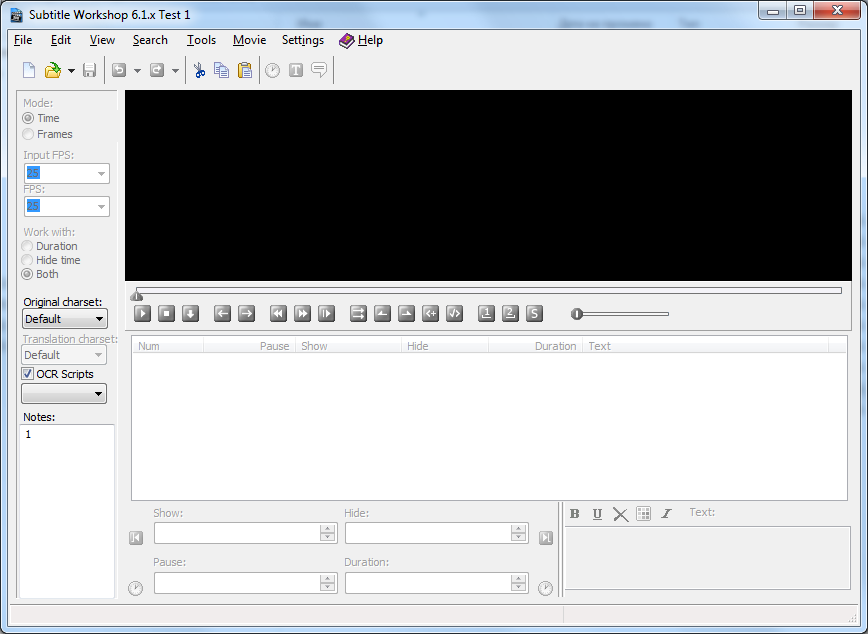Screen dimensions: 868x634
Task: Open the Redo history dropdown arrow
Action: tap(175, 71)
